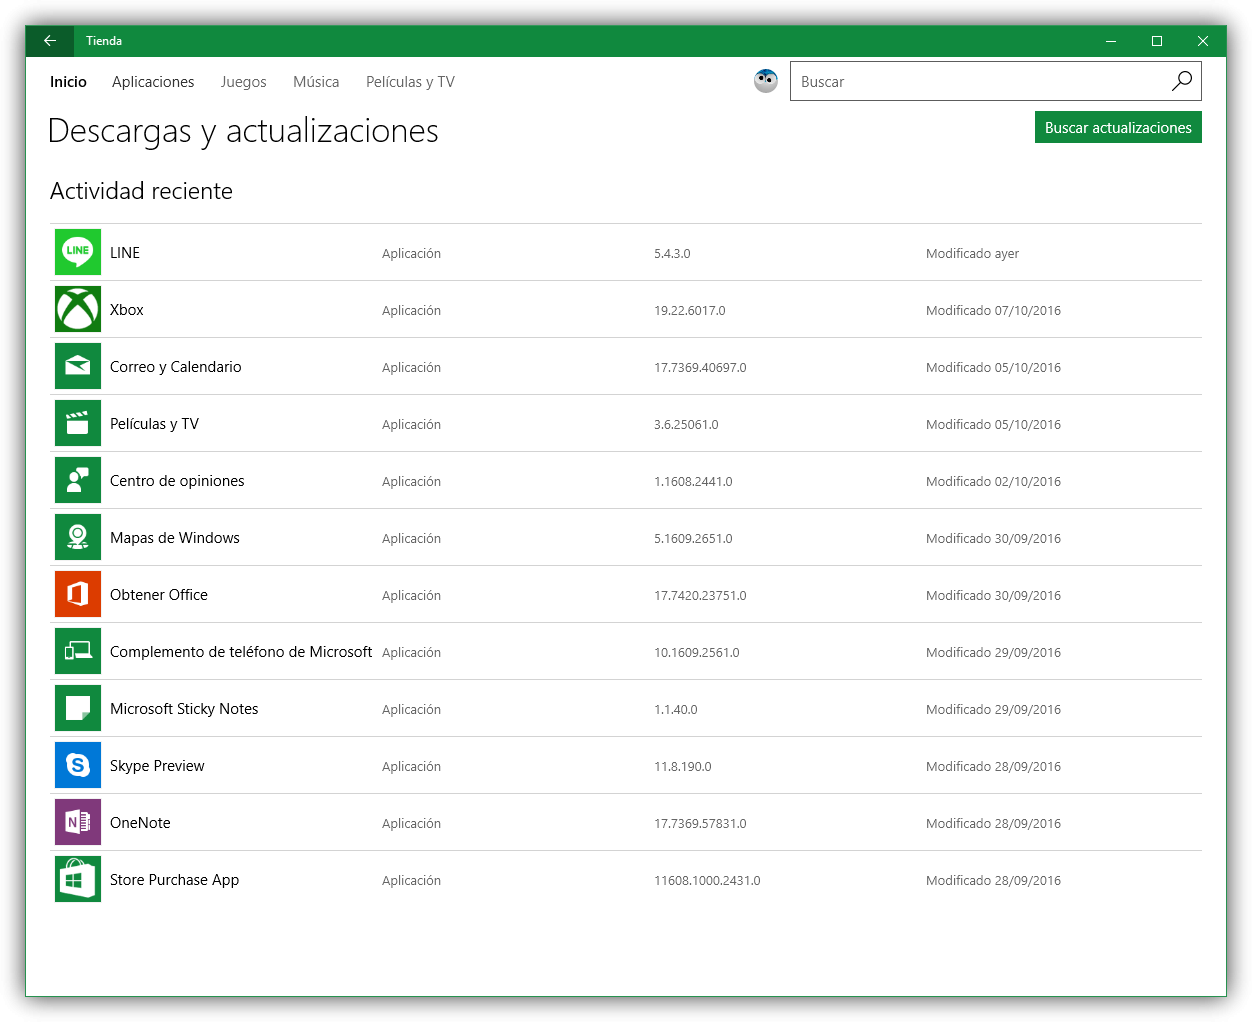Click the Correo y Calendario name

[176, 367]
